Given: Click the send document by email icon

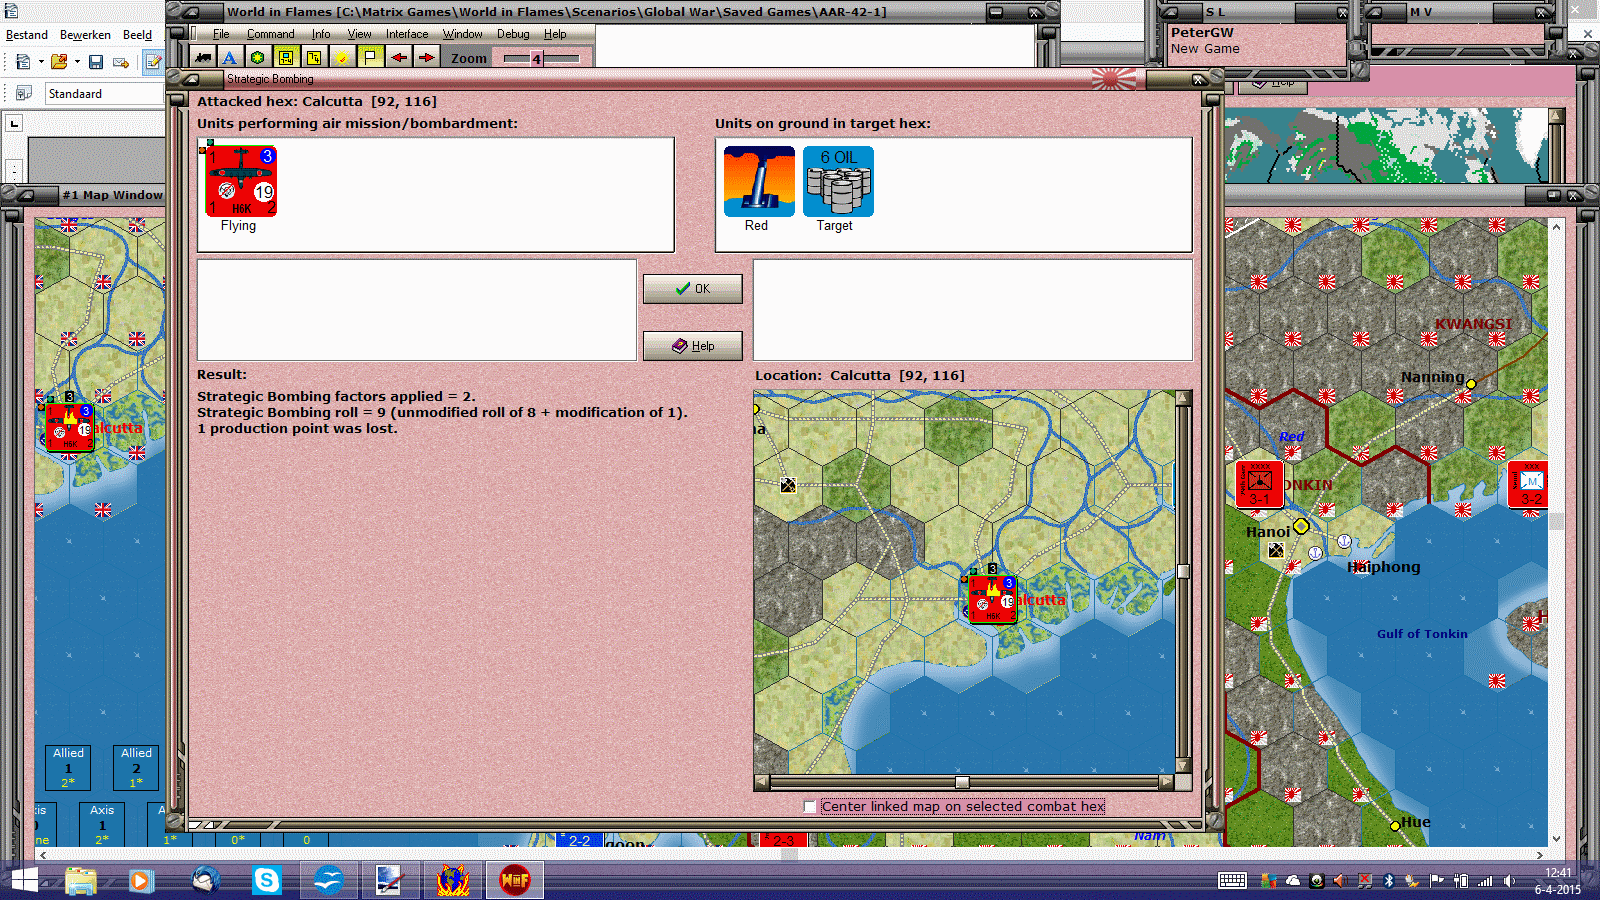Looking at the screenshot, I should pyautogui.click(x=121, y=62).
